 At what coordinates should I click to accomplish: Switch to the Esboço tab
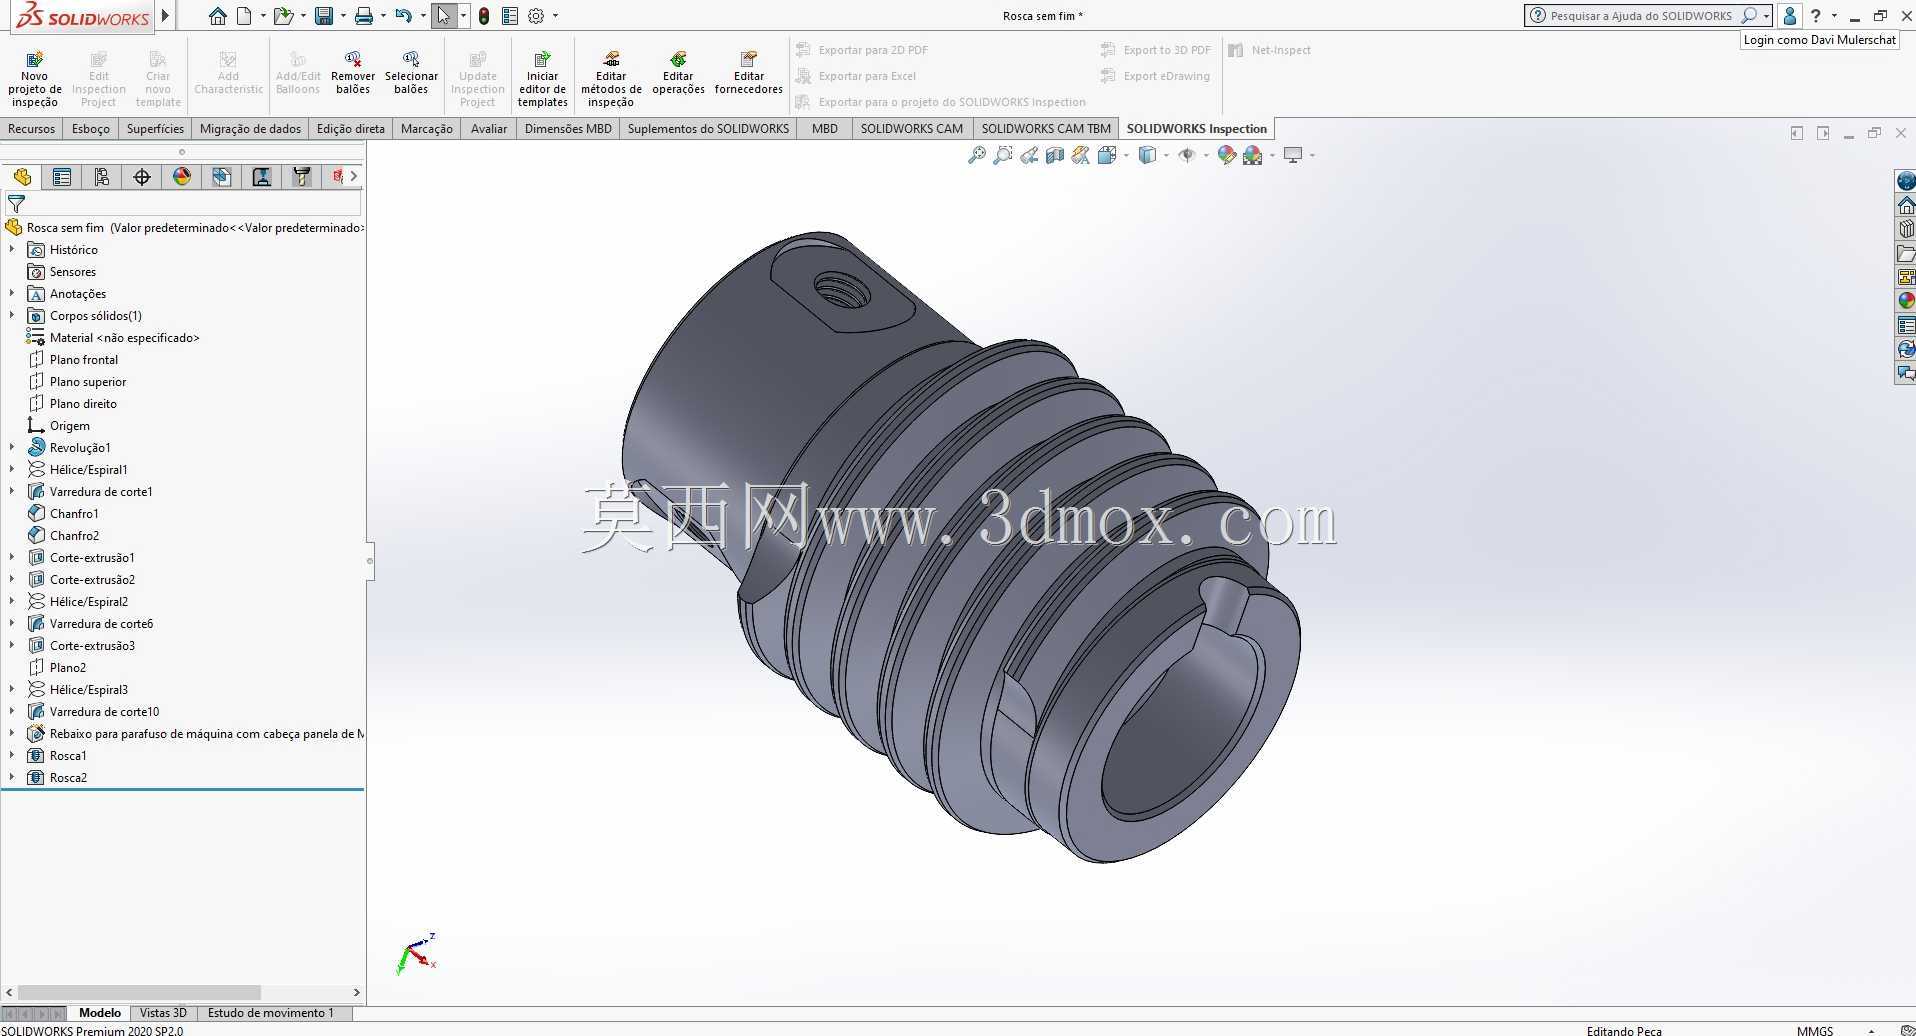[x=91, y=128]
